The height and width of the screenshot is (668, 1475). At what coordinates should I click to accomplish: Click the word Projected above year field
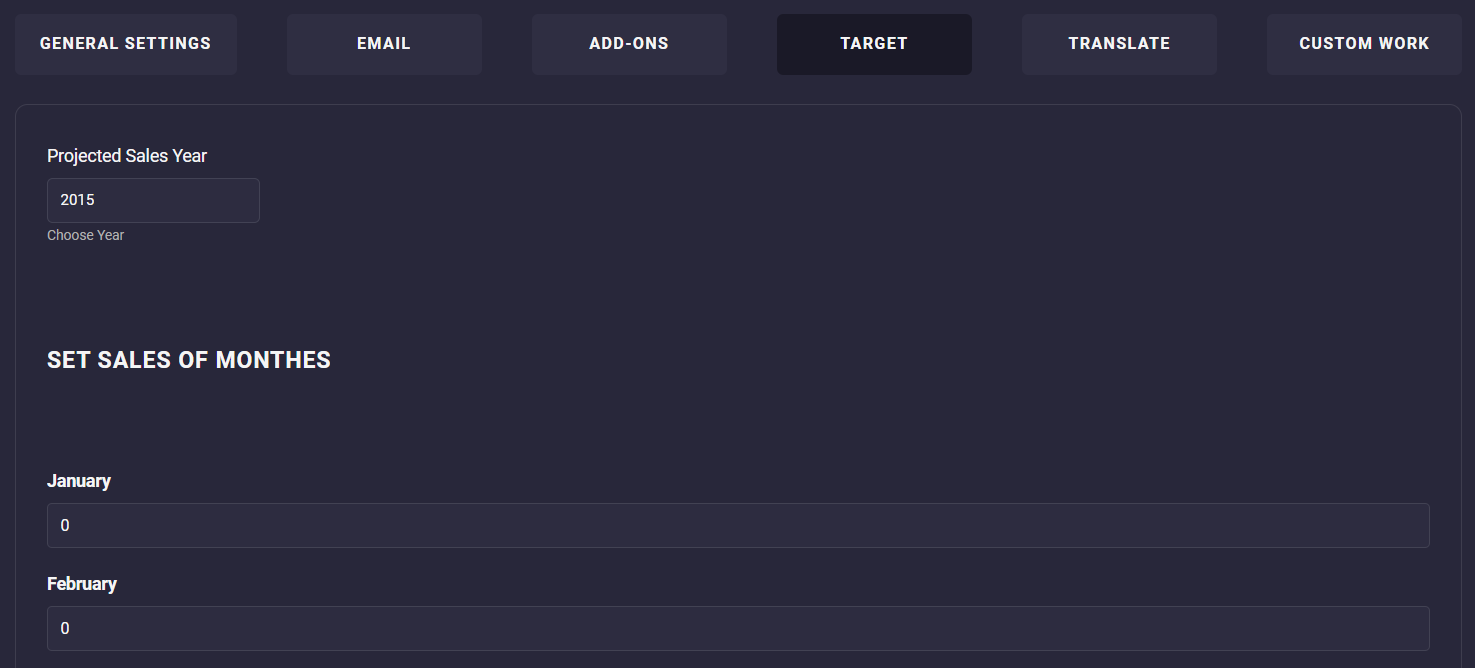click(84, 156)
